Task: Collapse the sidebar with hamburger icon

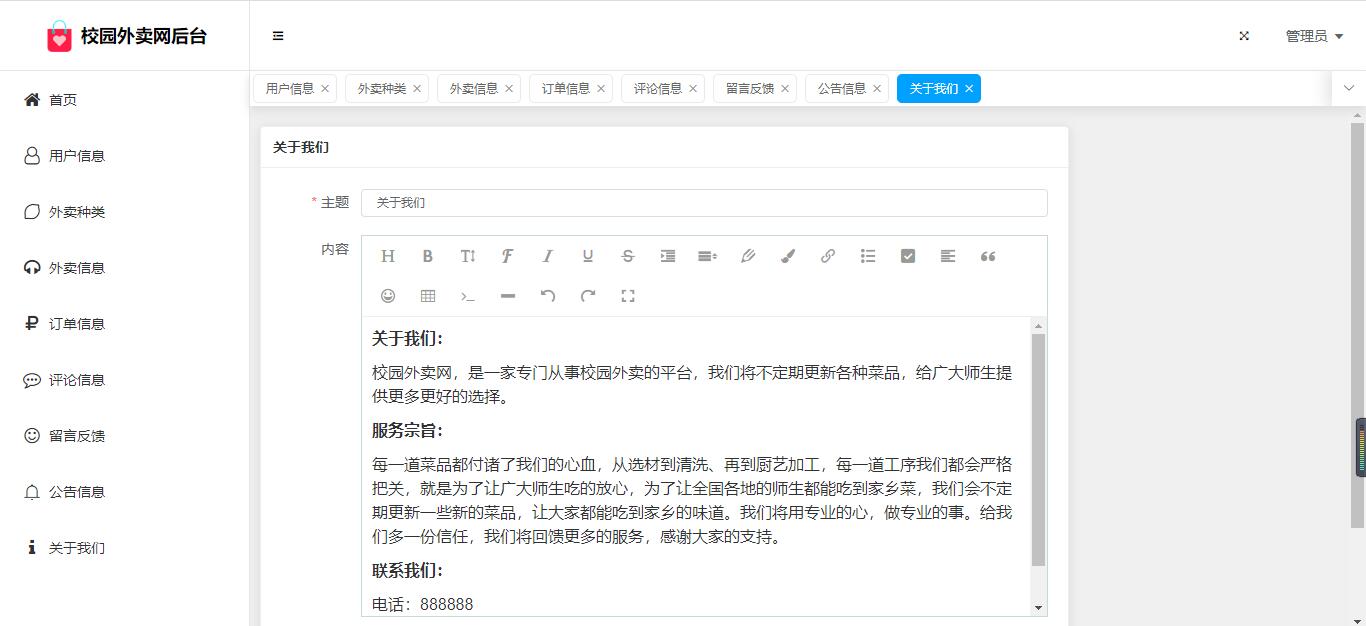Action: tap(278, 36)
